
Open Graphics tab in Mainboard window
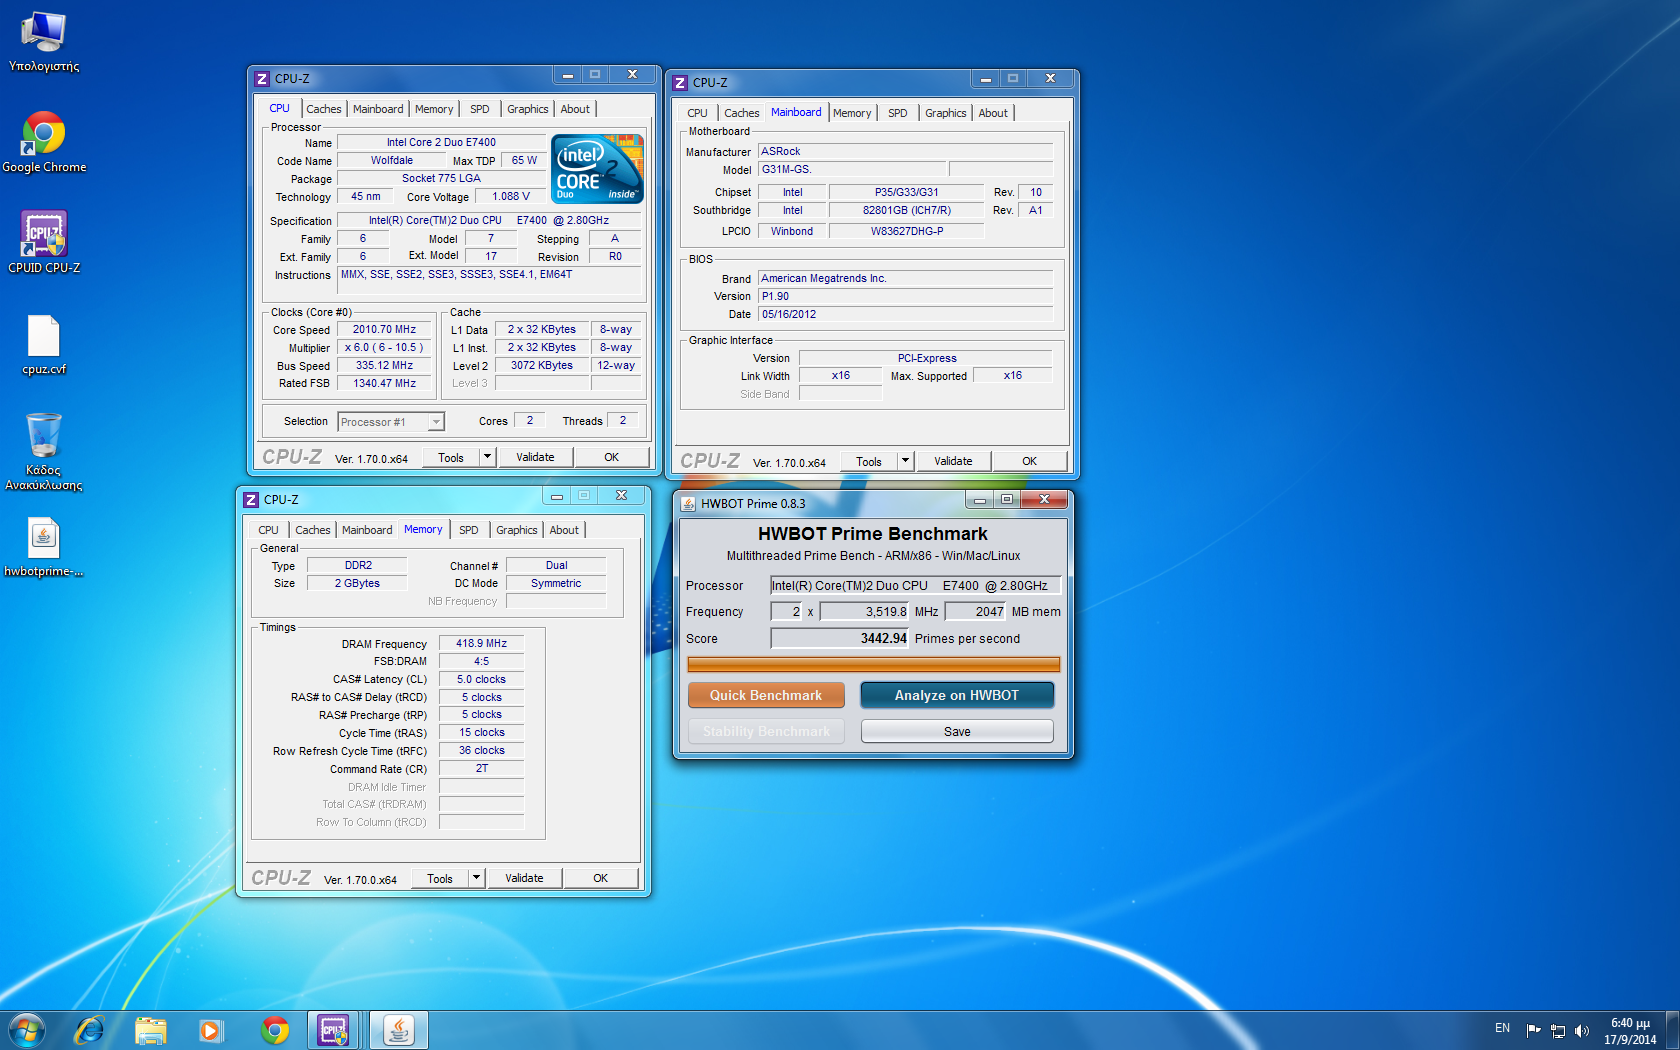coord(945,113)
